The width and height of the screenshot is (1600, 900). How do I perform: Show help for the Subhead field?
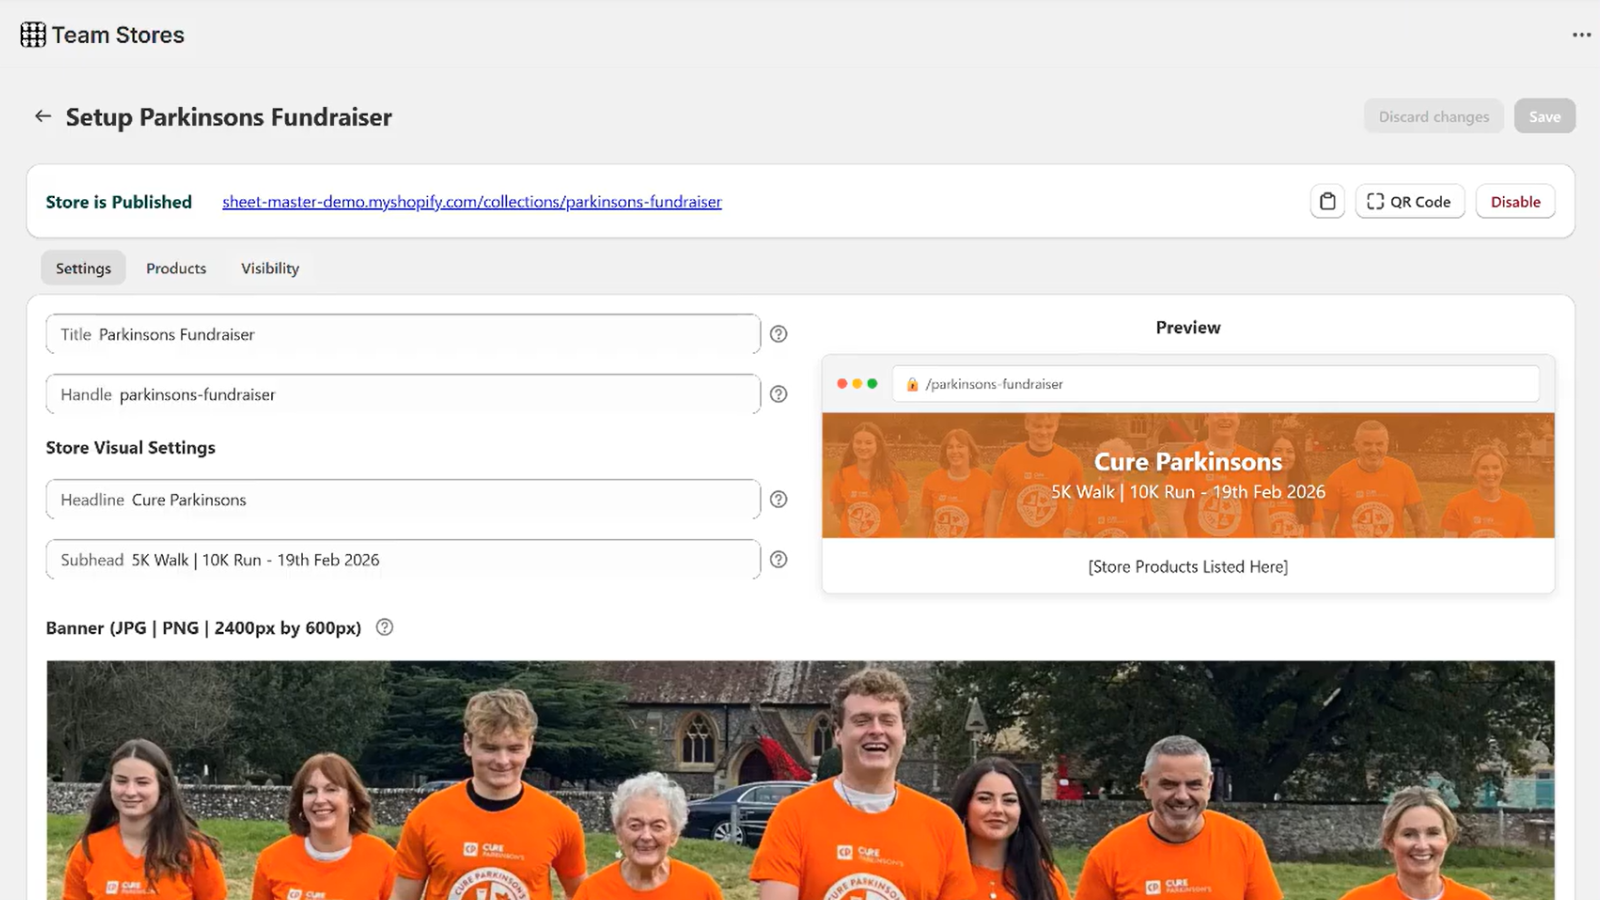(778, 559)
